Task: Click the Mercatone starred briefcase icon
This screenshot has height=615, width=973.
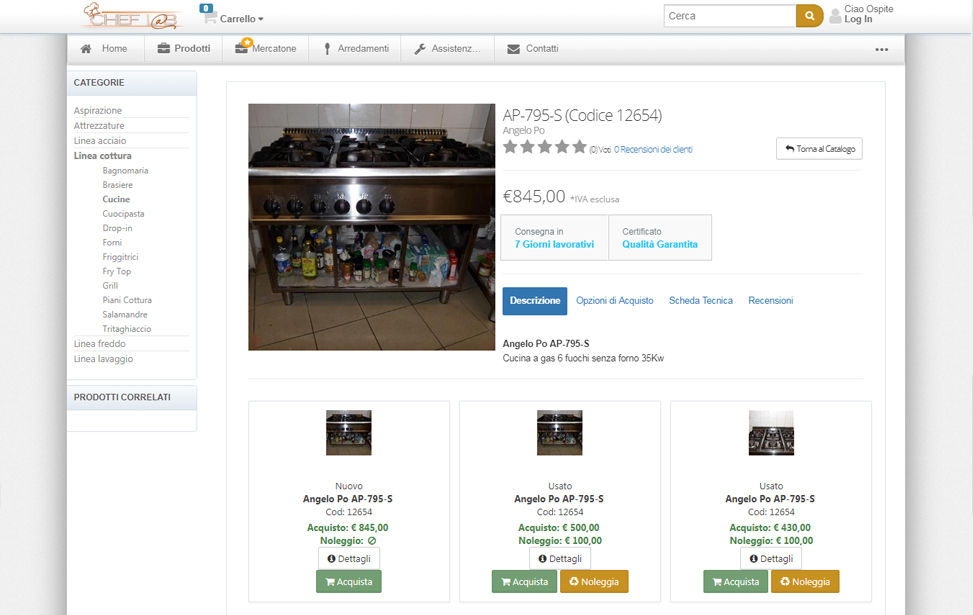Action: click(243, 47)
